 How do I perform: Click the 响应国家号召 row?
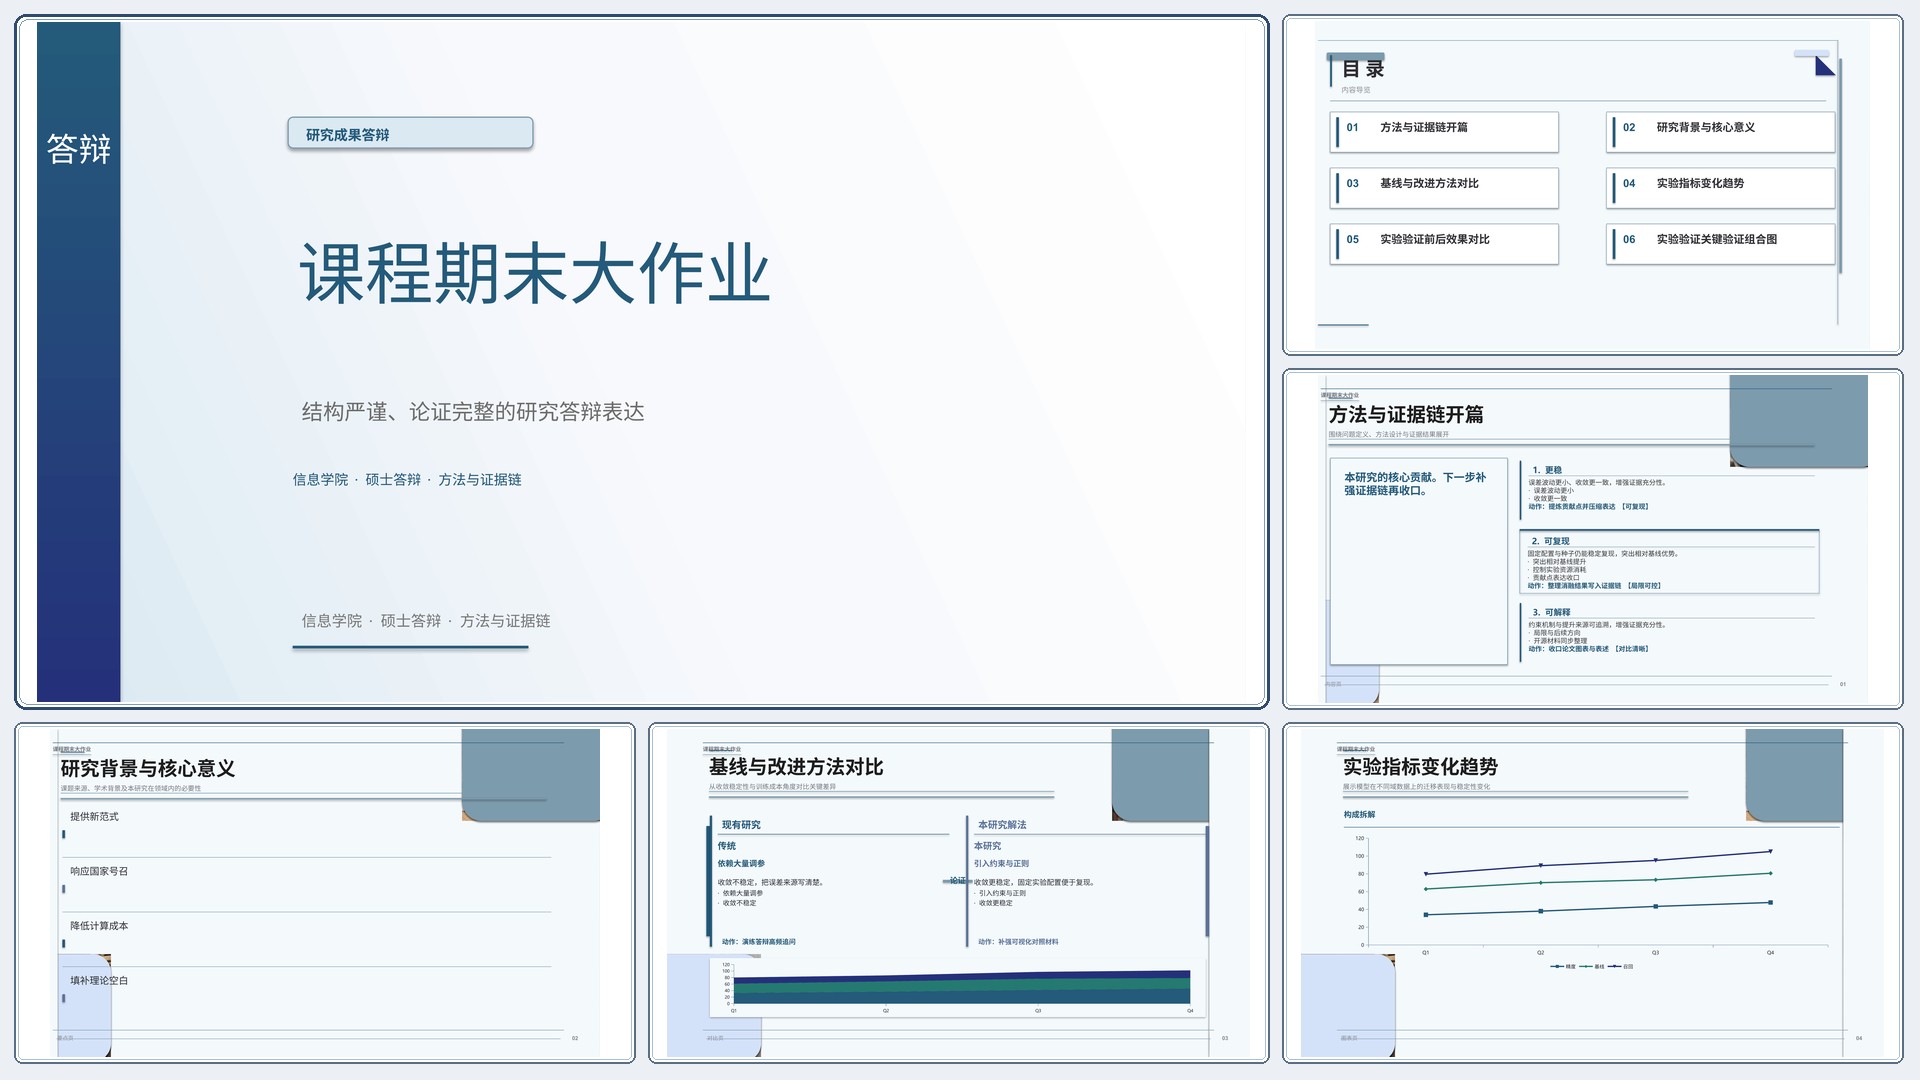306,884
